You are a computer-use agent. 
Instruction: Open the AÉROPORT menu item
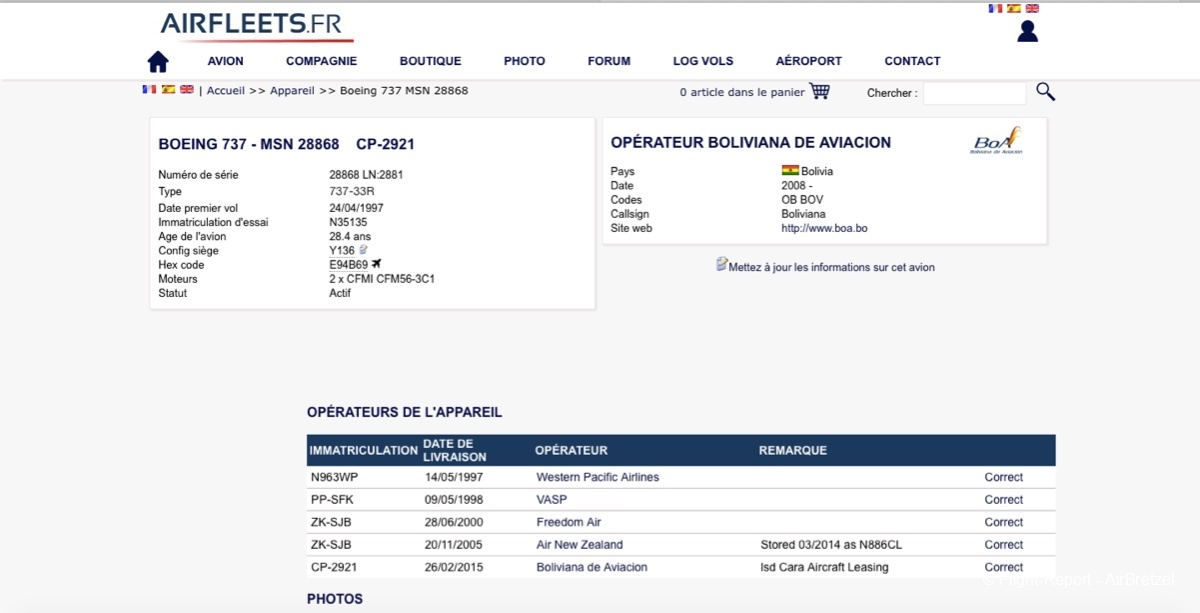(808, 61)
